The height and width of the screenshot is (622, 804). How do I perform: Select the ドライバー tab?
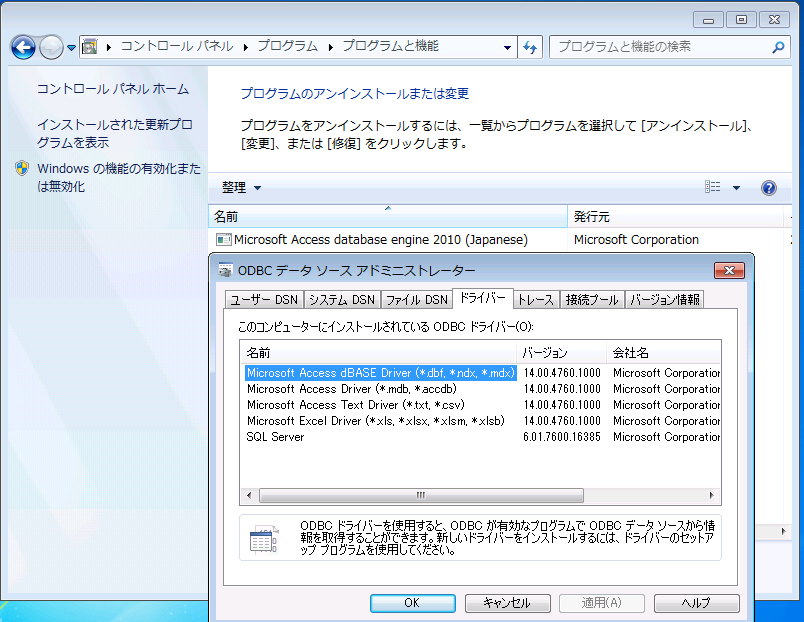point(483,298)
